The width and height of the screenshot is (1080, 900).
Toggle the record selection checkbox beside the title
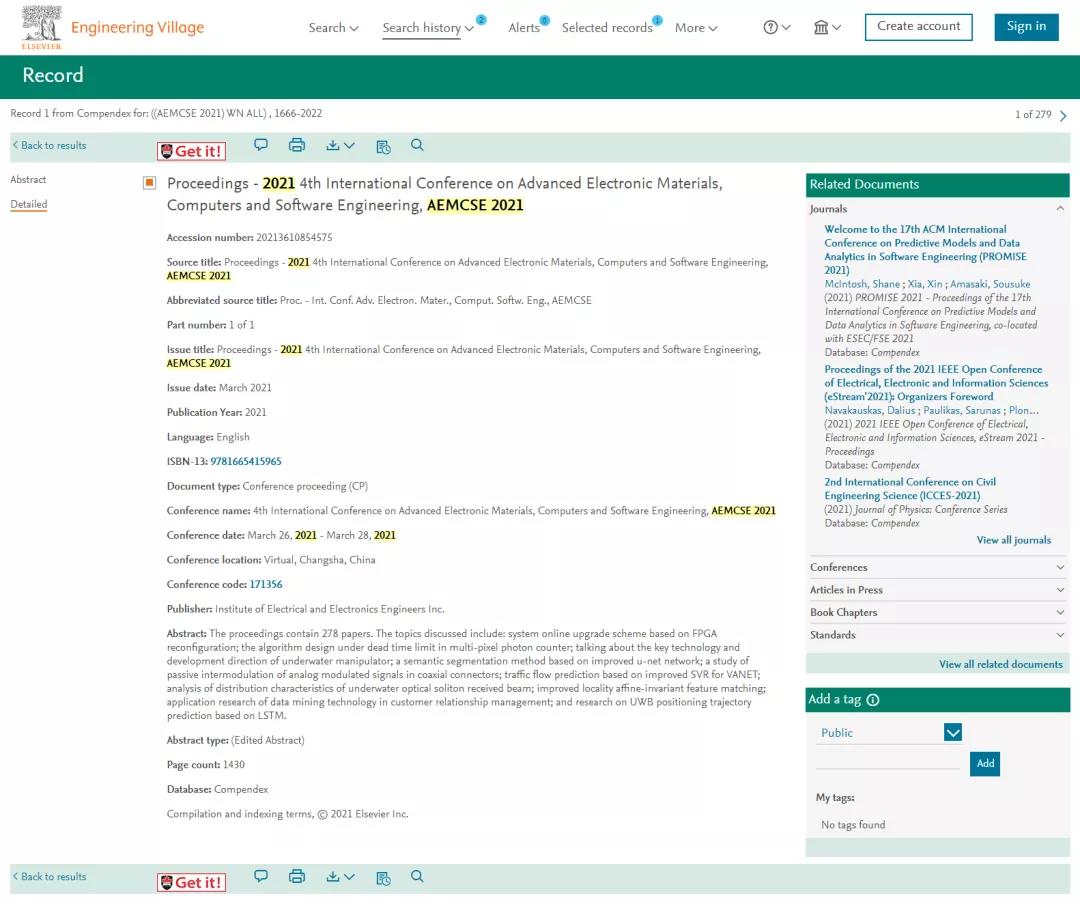coord(149,183)
